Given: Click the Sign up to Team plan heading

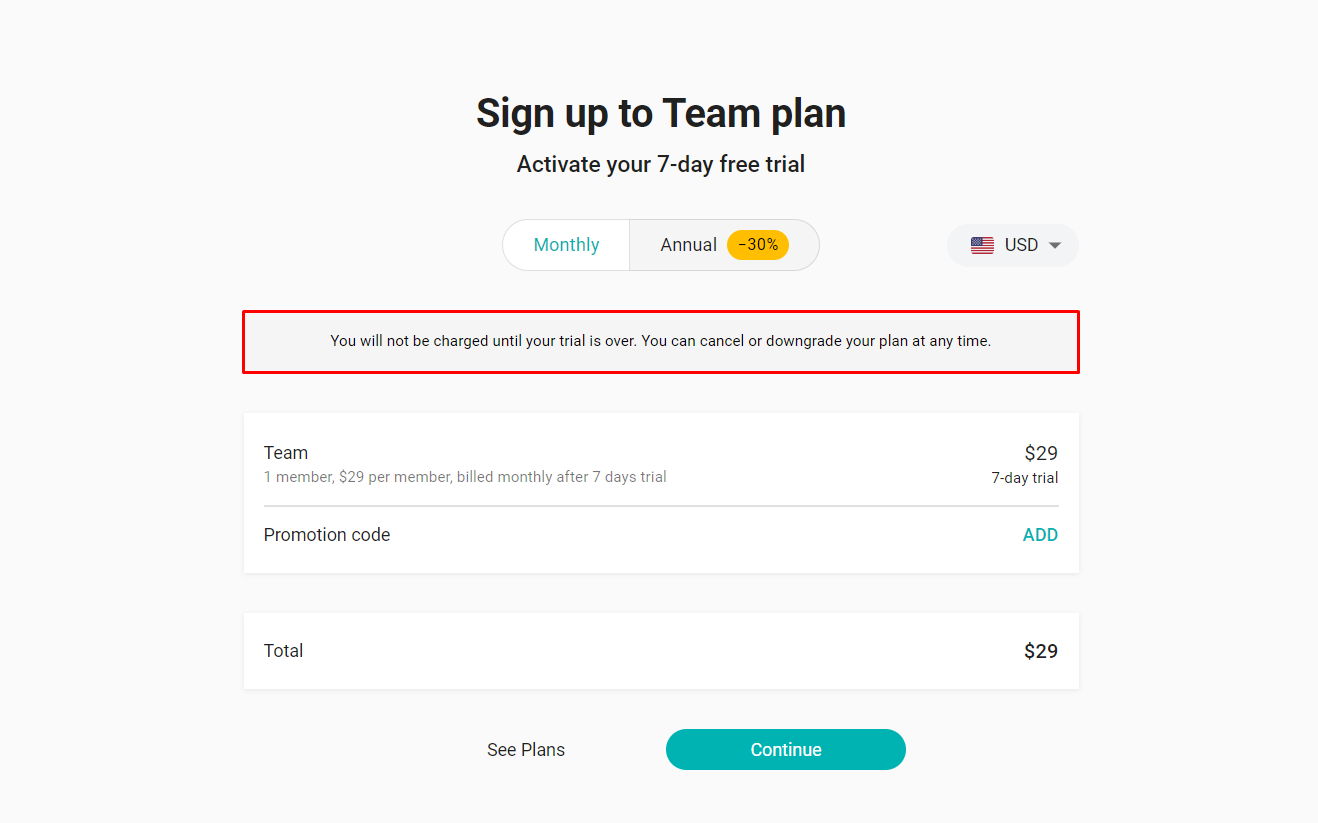Looking at the screenshot, I should coord(661,113).
